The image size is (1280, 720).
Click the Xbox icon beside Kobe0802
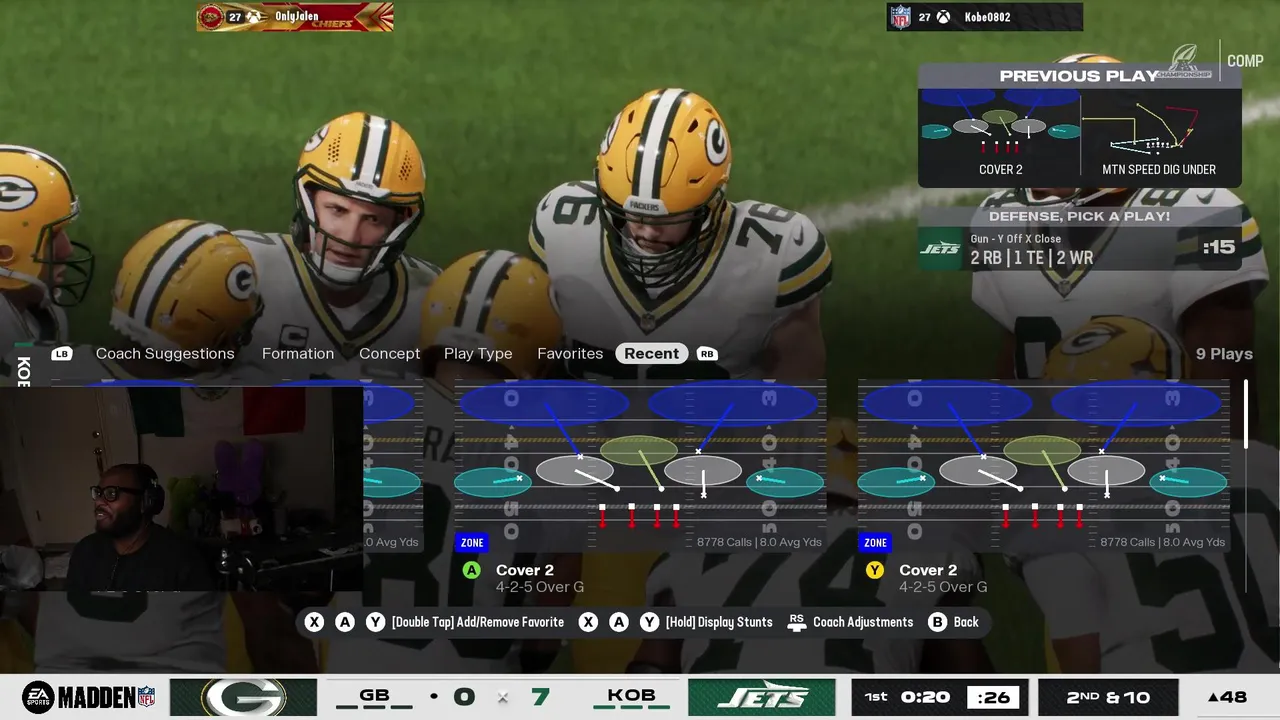click(943, 17)
